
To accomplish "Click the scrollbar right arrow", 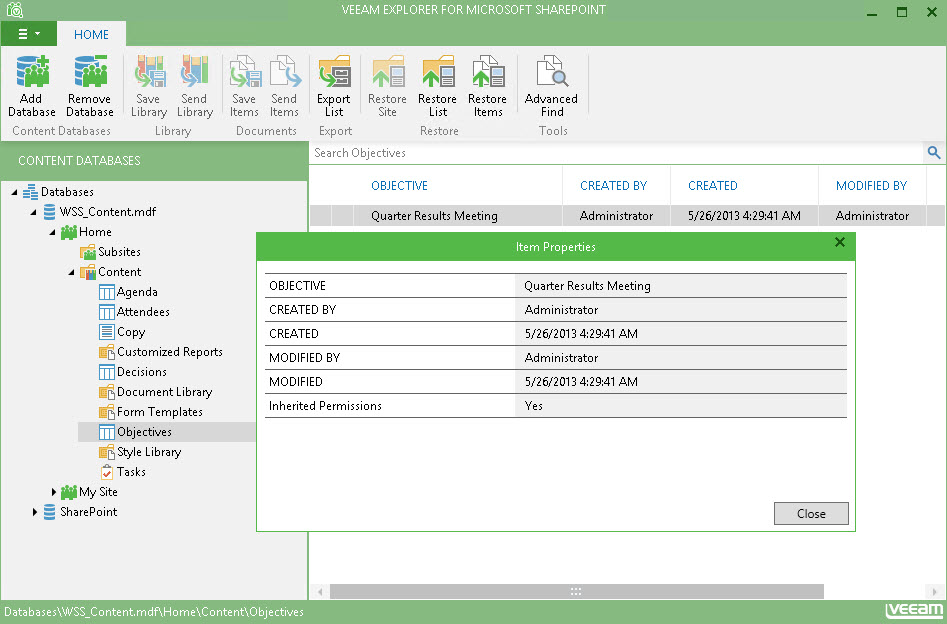I will point(934,591).
